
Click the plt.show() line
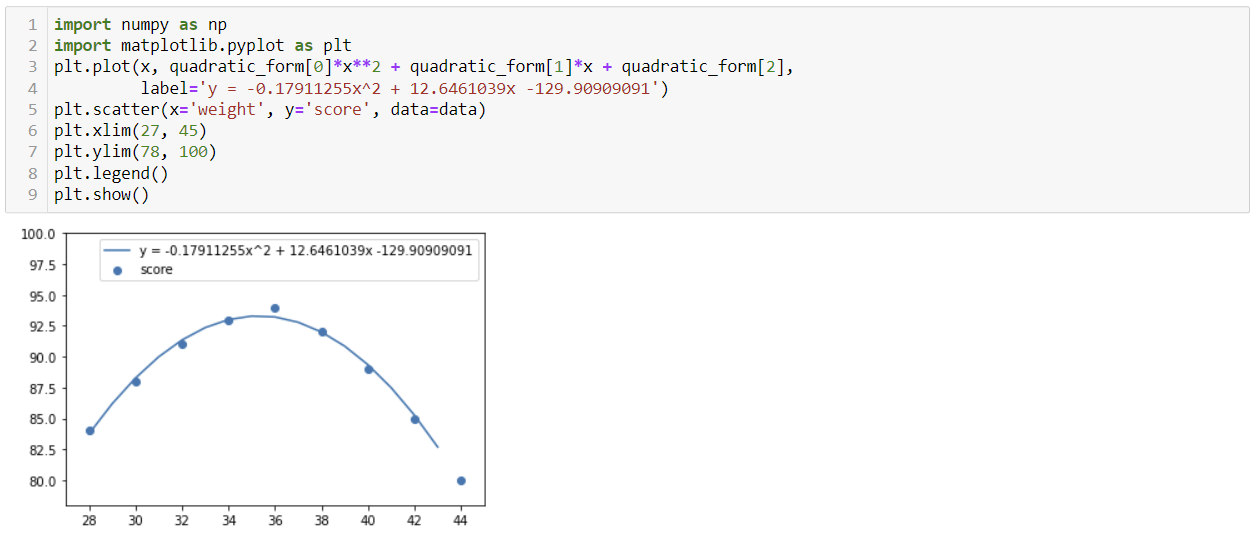tap(101, 194)
